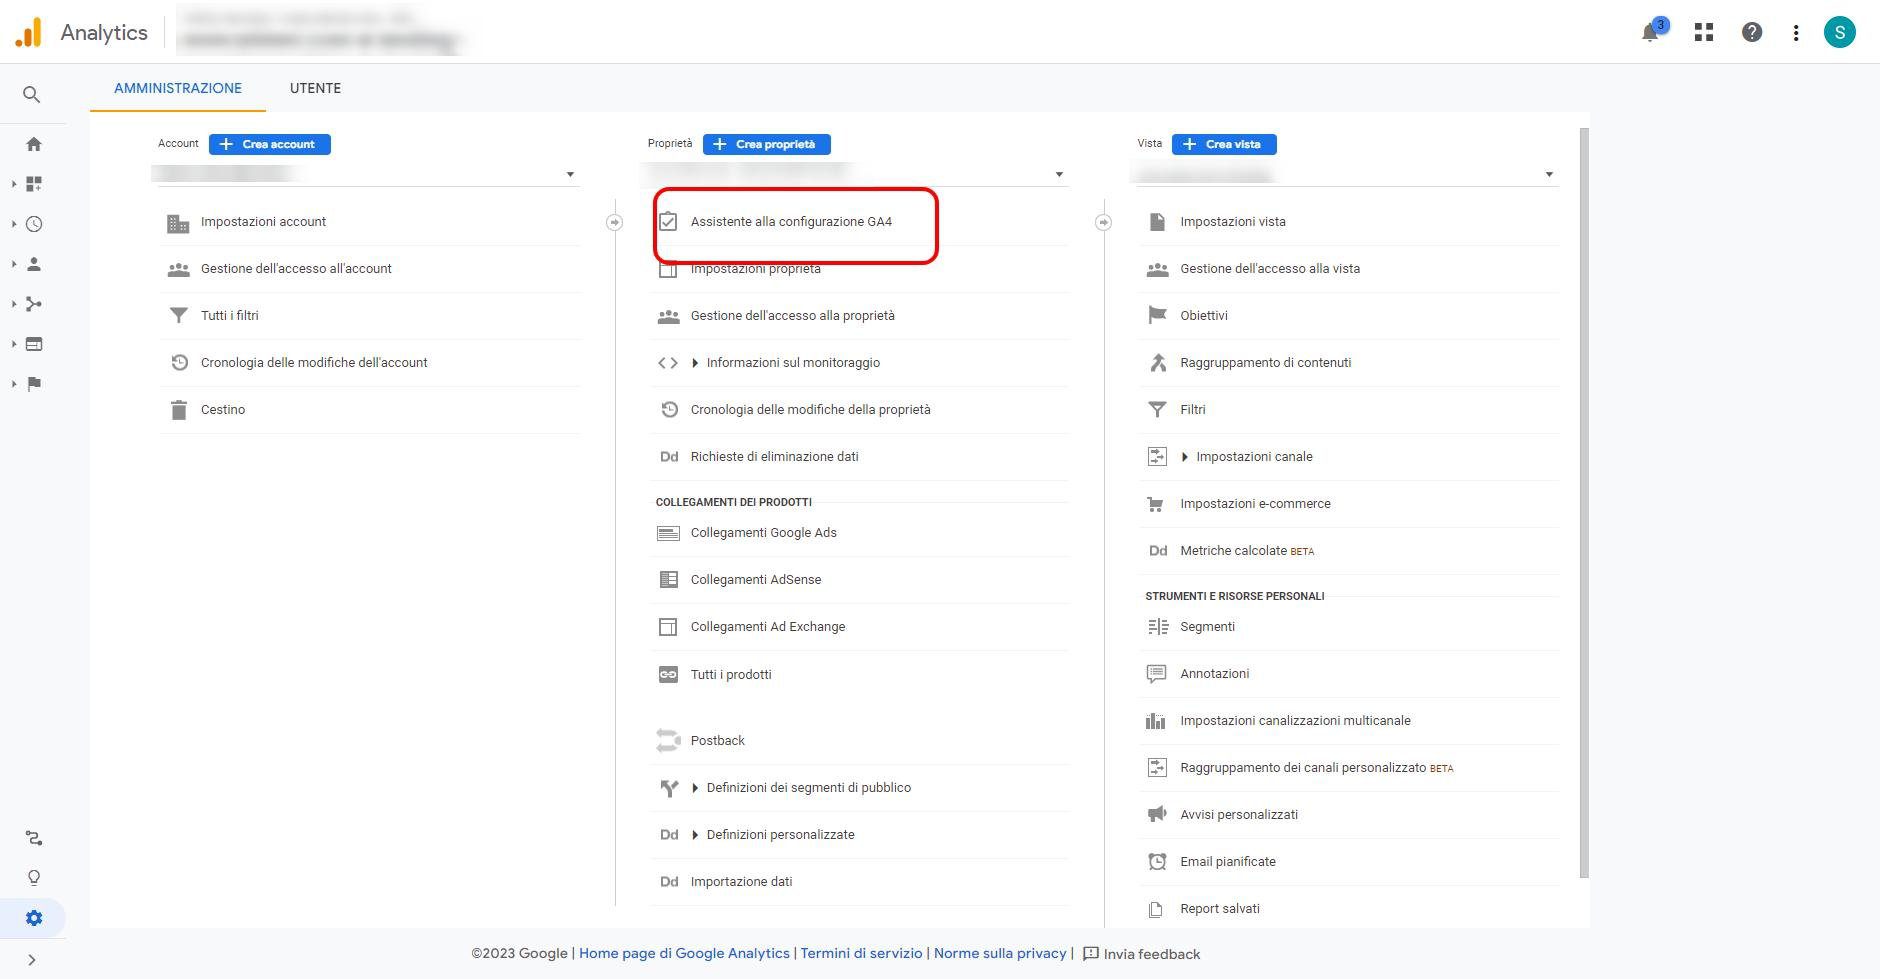Open Assistente alla configurazione GA4

pyautogui.click(x=790, y=222)
